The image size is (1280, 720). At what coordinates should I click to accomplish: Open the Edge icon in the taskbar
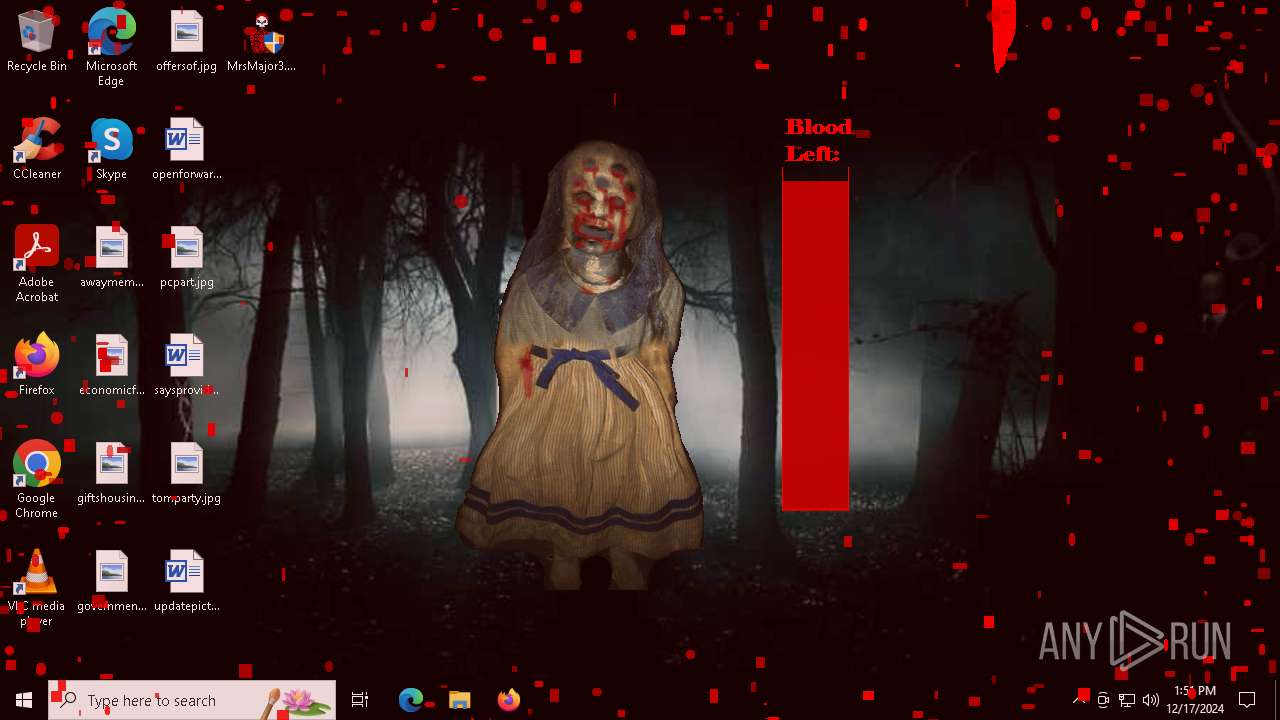point(411,700)
